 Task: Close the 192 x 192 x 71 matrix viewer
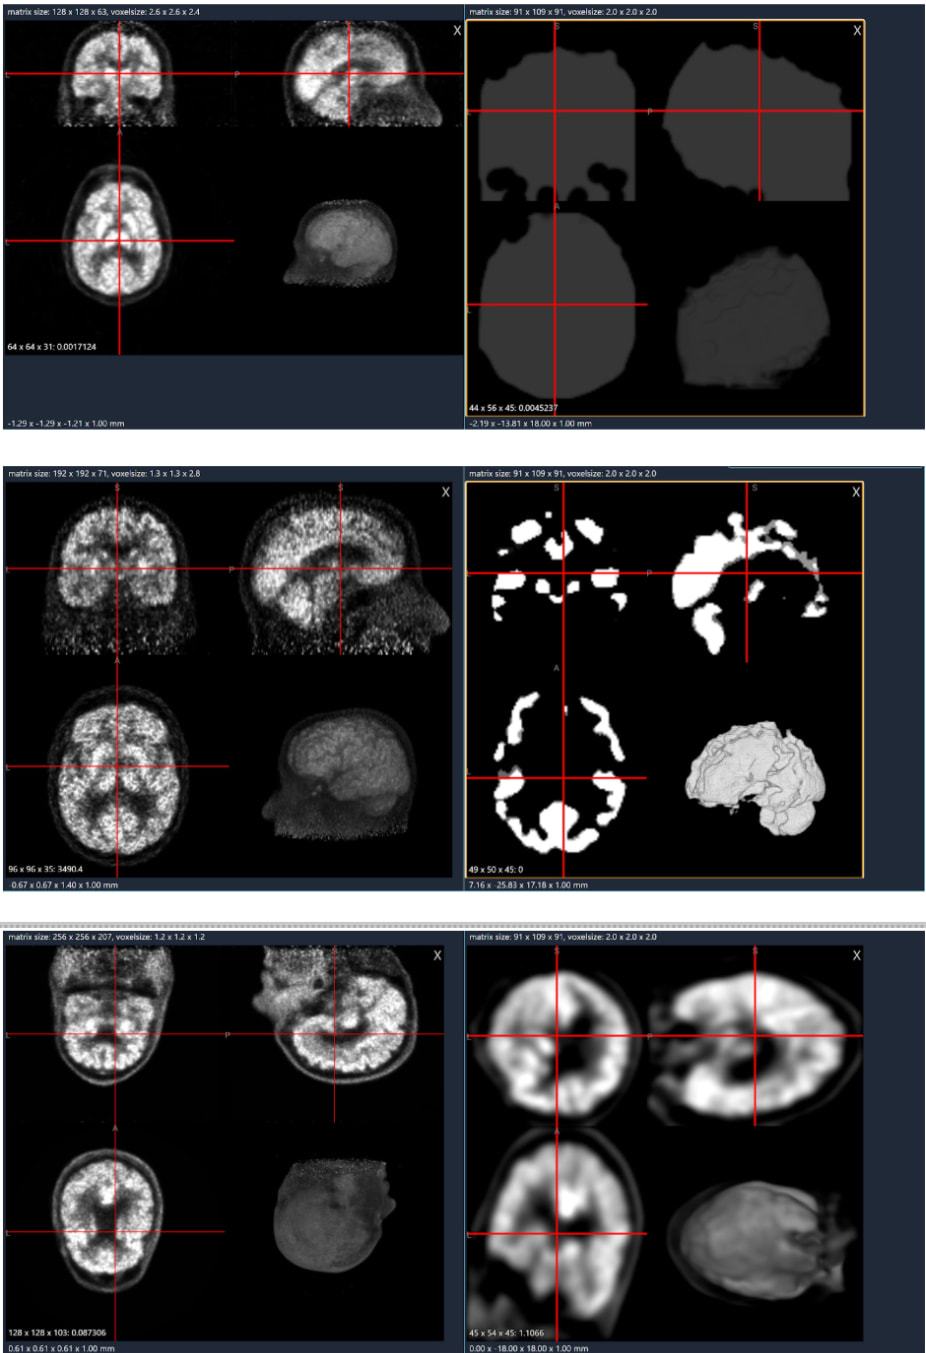(446, 492)
